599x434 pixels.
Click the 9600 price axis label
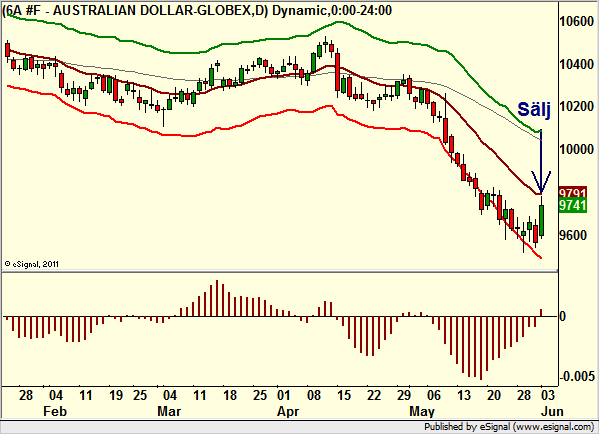click(573, 235)
